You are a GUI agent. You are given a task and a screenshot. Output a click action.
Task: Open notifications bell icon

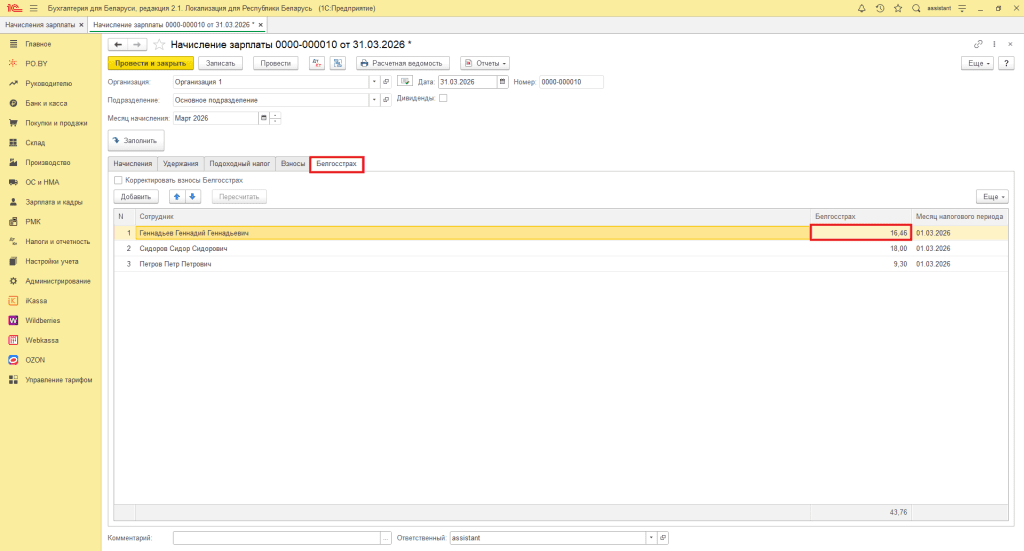(861, 8)
